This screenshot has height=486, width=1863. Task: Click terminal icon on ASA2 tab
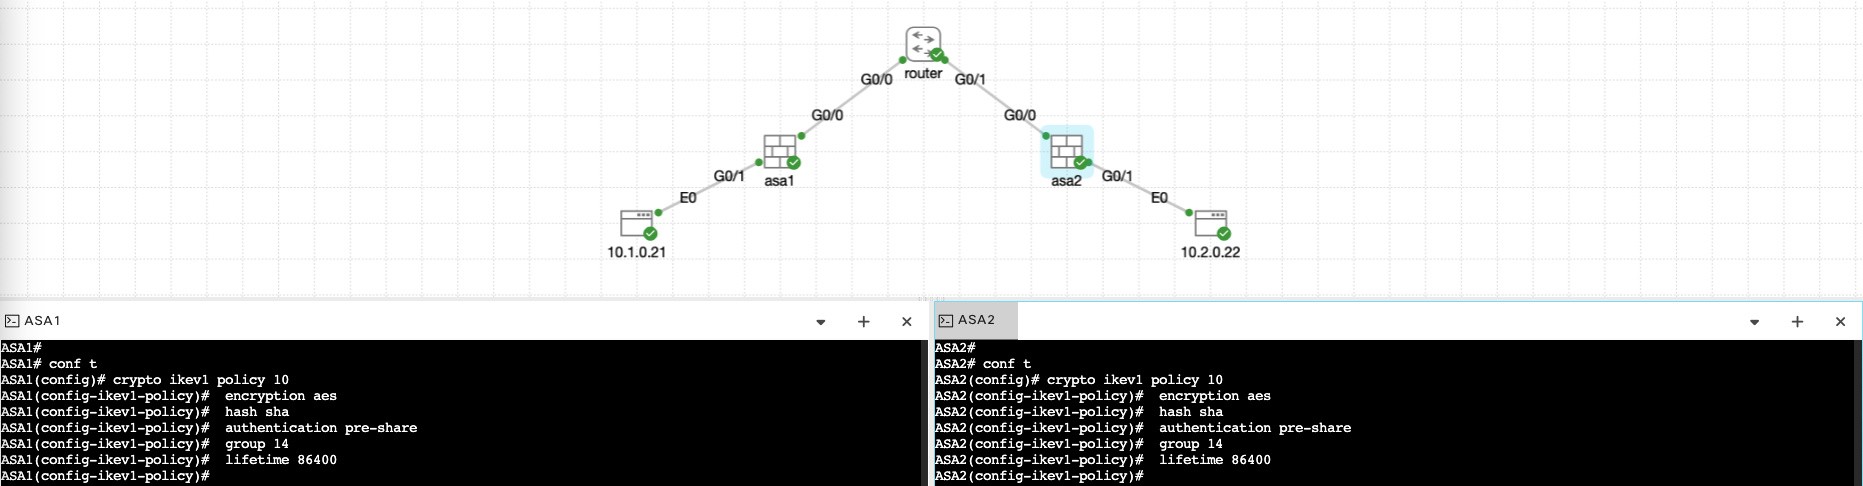945,320
